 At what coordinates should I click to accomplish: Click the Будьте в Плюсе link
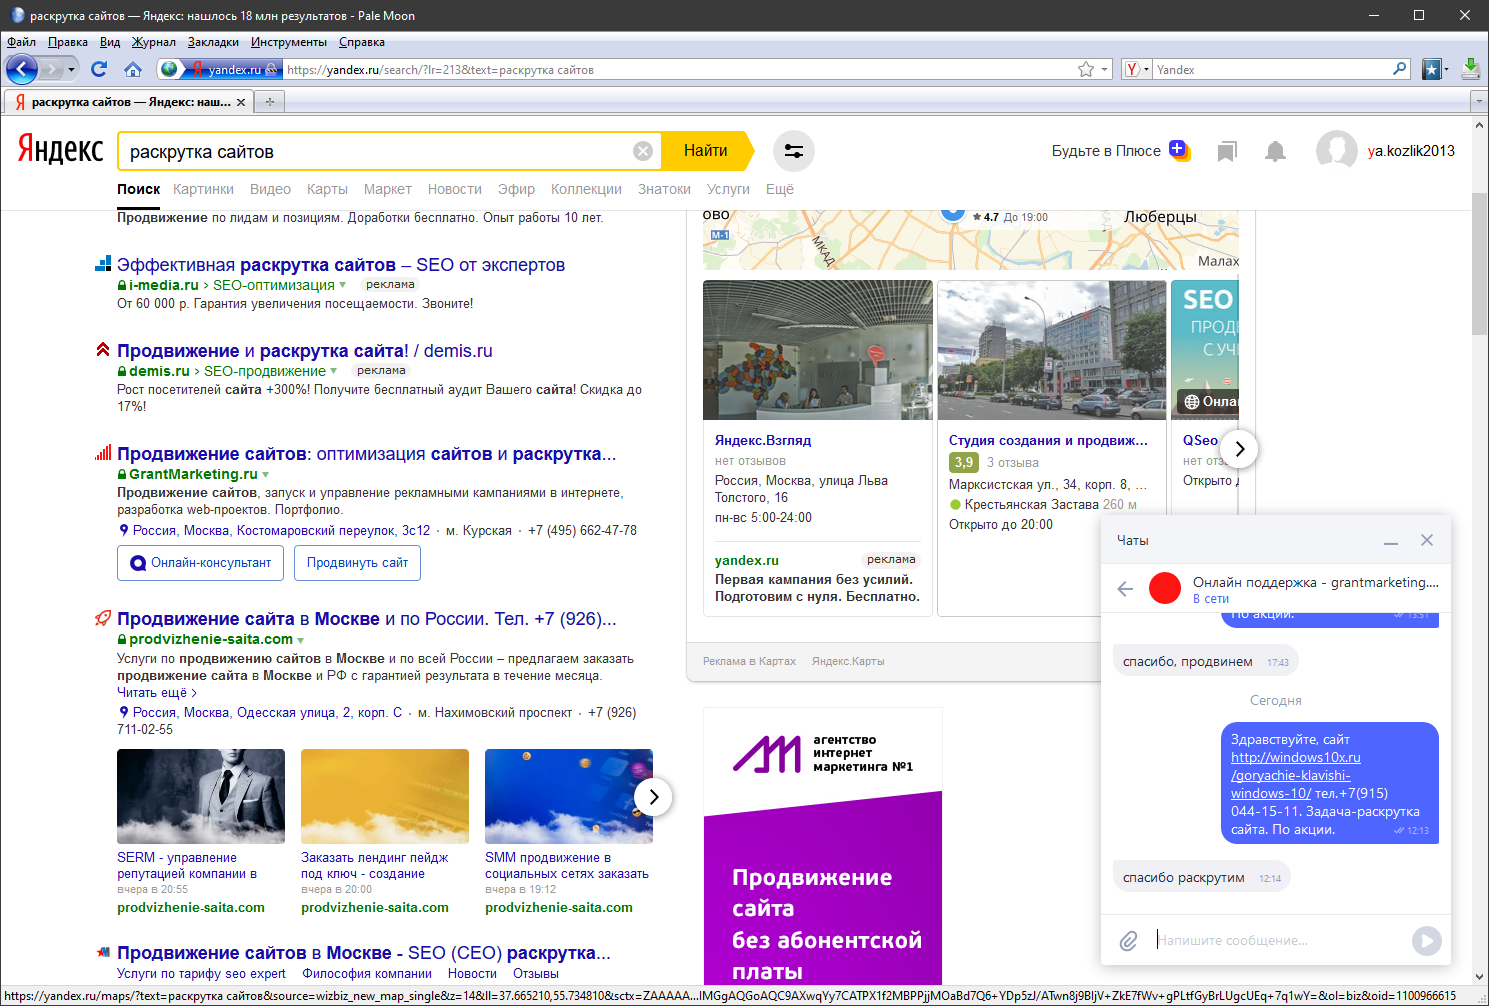tap(1106, 151)
